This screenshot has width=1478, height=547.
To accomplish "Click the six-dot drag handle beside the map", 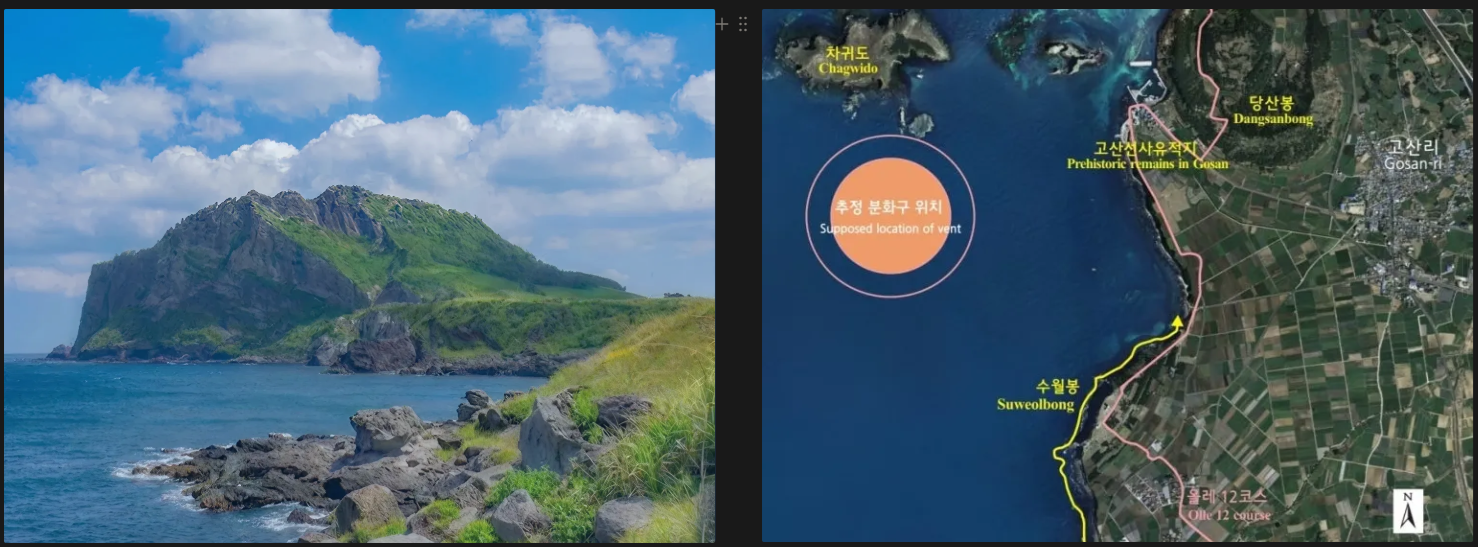I will pyautogui.click(x=743, y=25).
